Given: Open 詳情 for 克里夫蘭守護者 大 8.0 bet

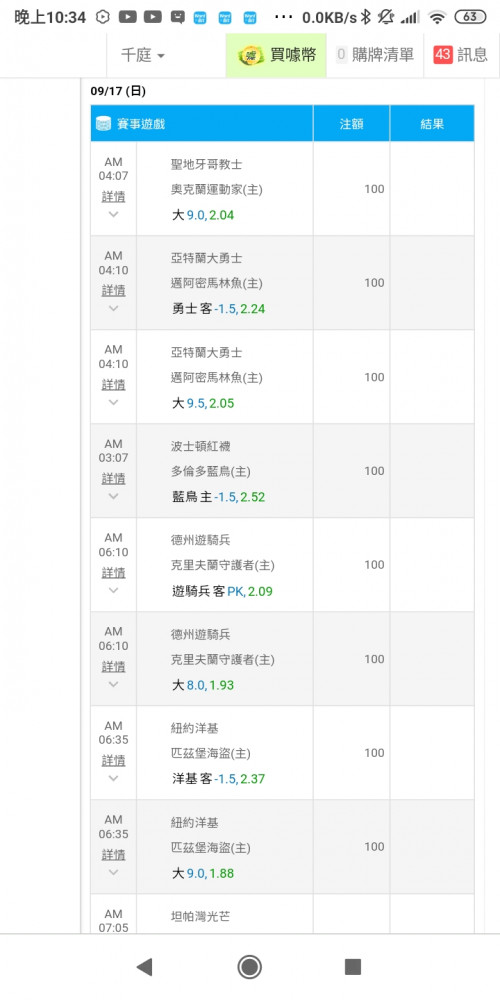Looking at the screenshot, I should (114, 666).
